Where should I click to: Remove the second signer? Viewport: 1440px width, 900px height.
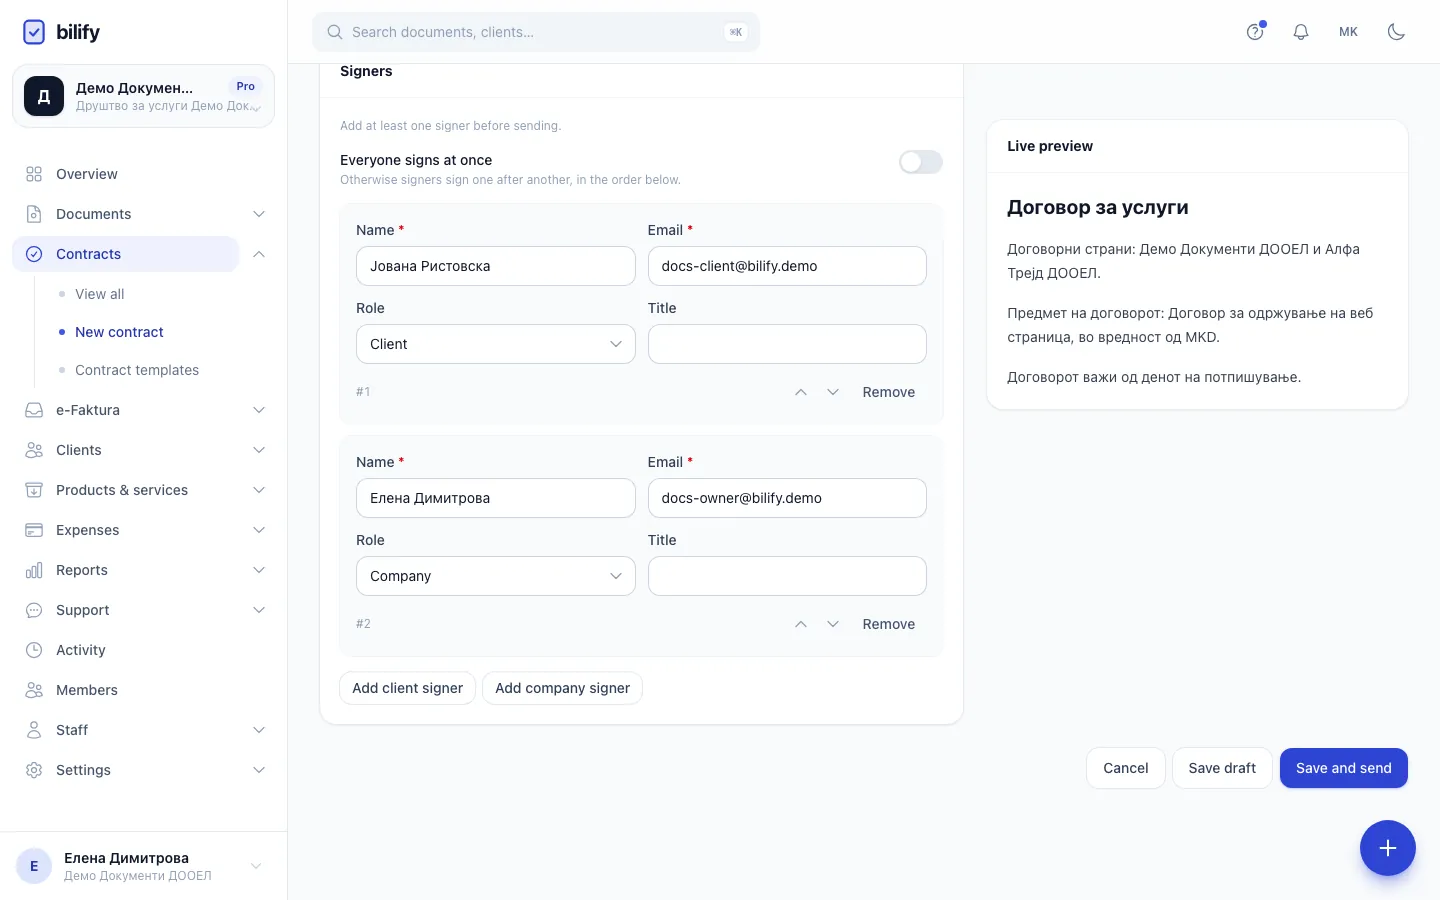(889, 624)
